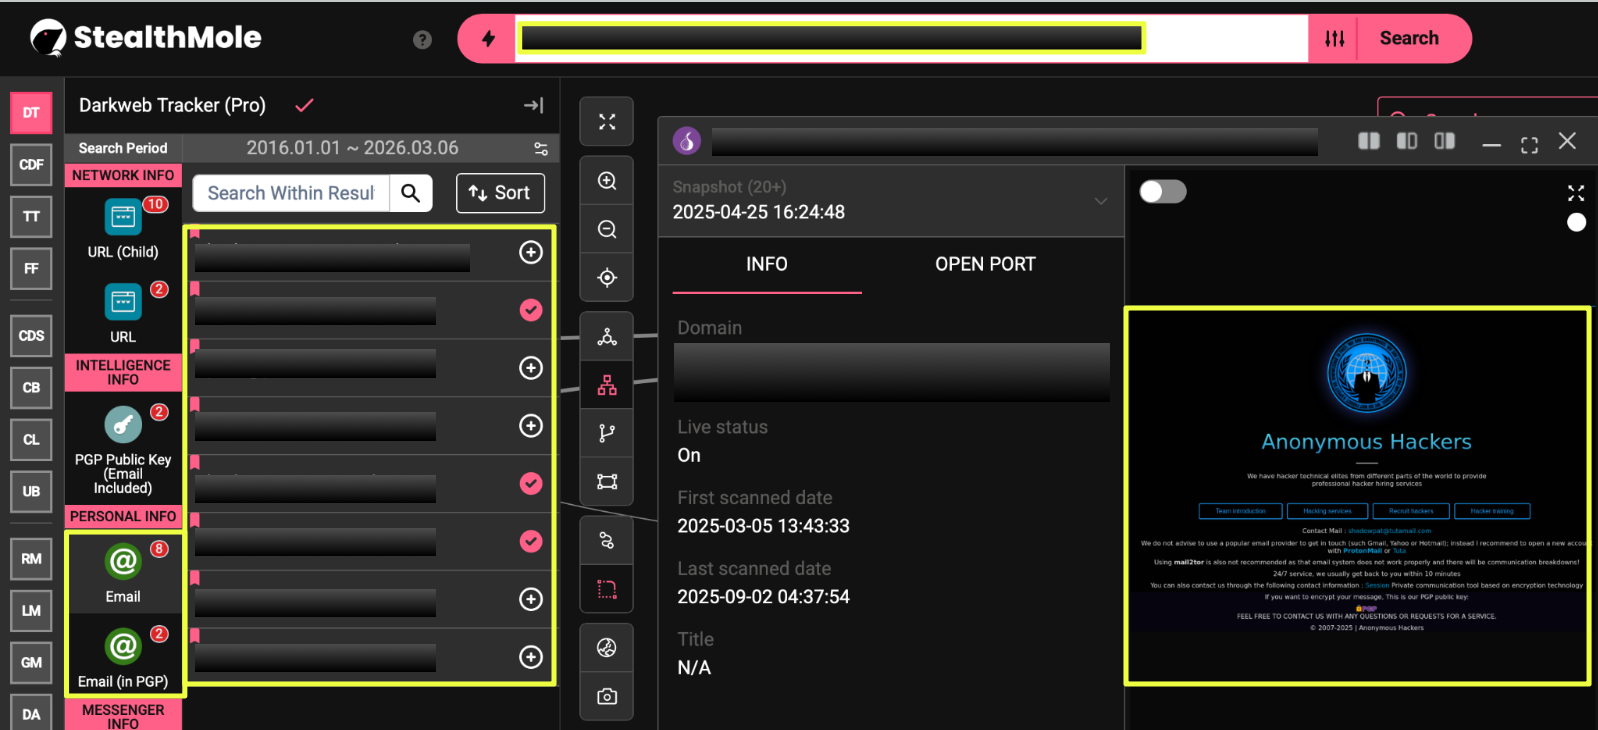
Task: Collapse the Darkweb Tracker side panel
Action: 534,105
